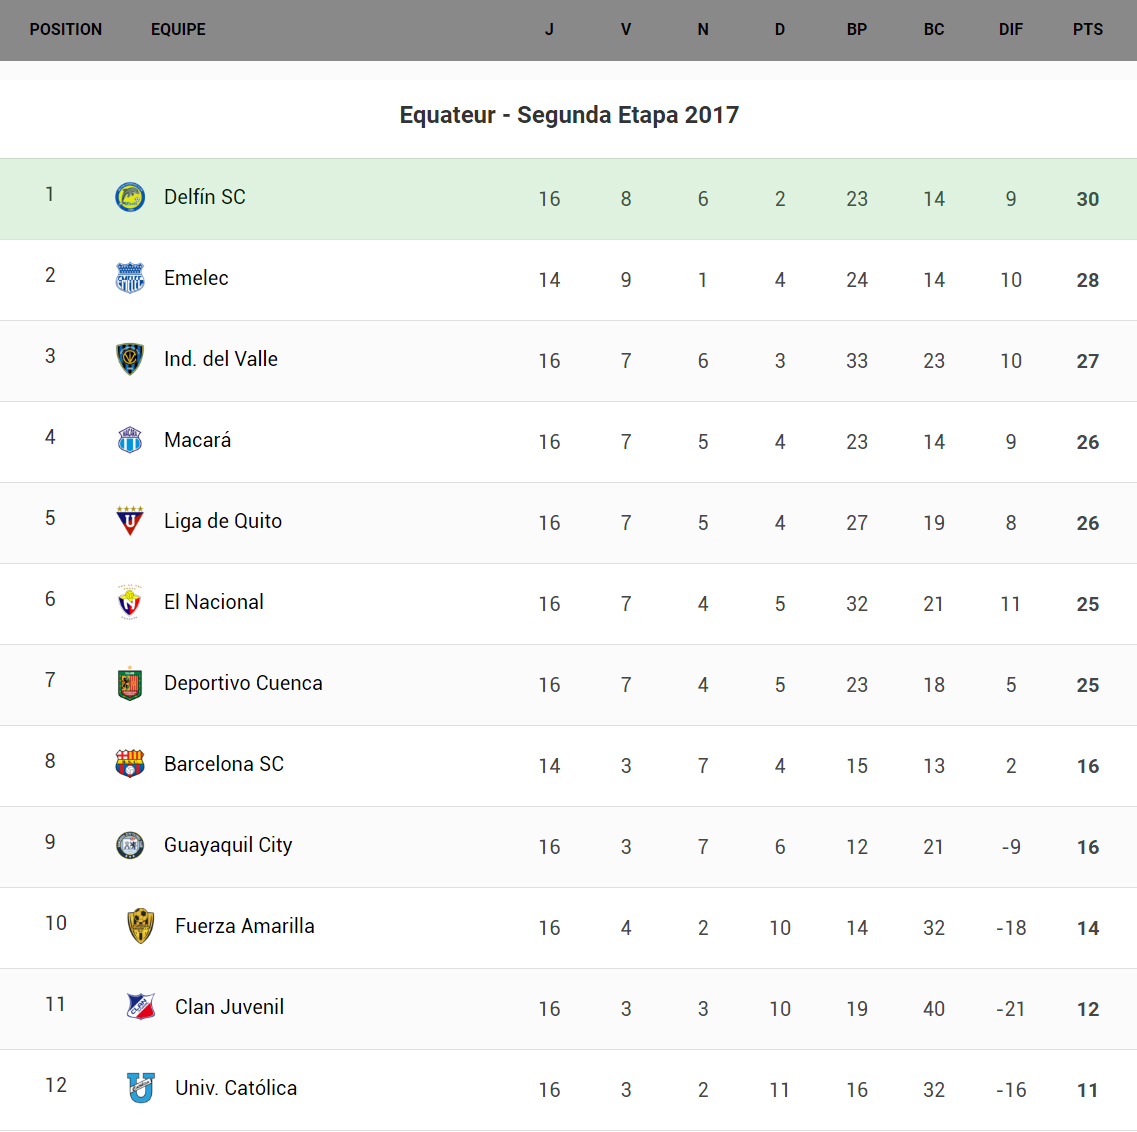Click Fuerza Amarilla team crest
Image resolution: width=1137 pixels, height=1132 pixels.
click(x=141, y=926)
